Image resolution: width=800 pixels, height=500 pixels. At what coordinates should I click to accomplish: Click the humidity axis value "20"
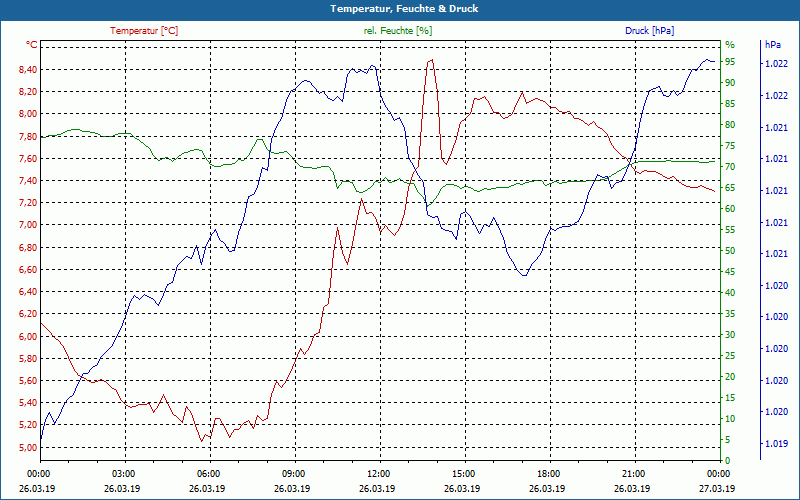[x=730, y=377]
